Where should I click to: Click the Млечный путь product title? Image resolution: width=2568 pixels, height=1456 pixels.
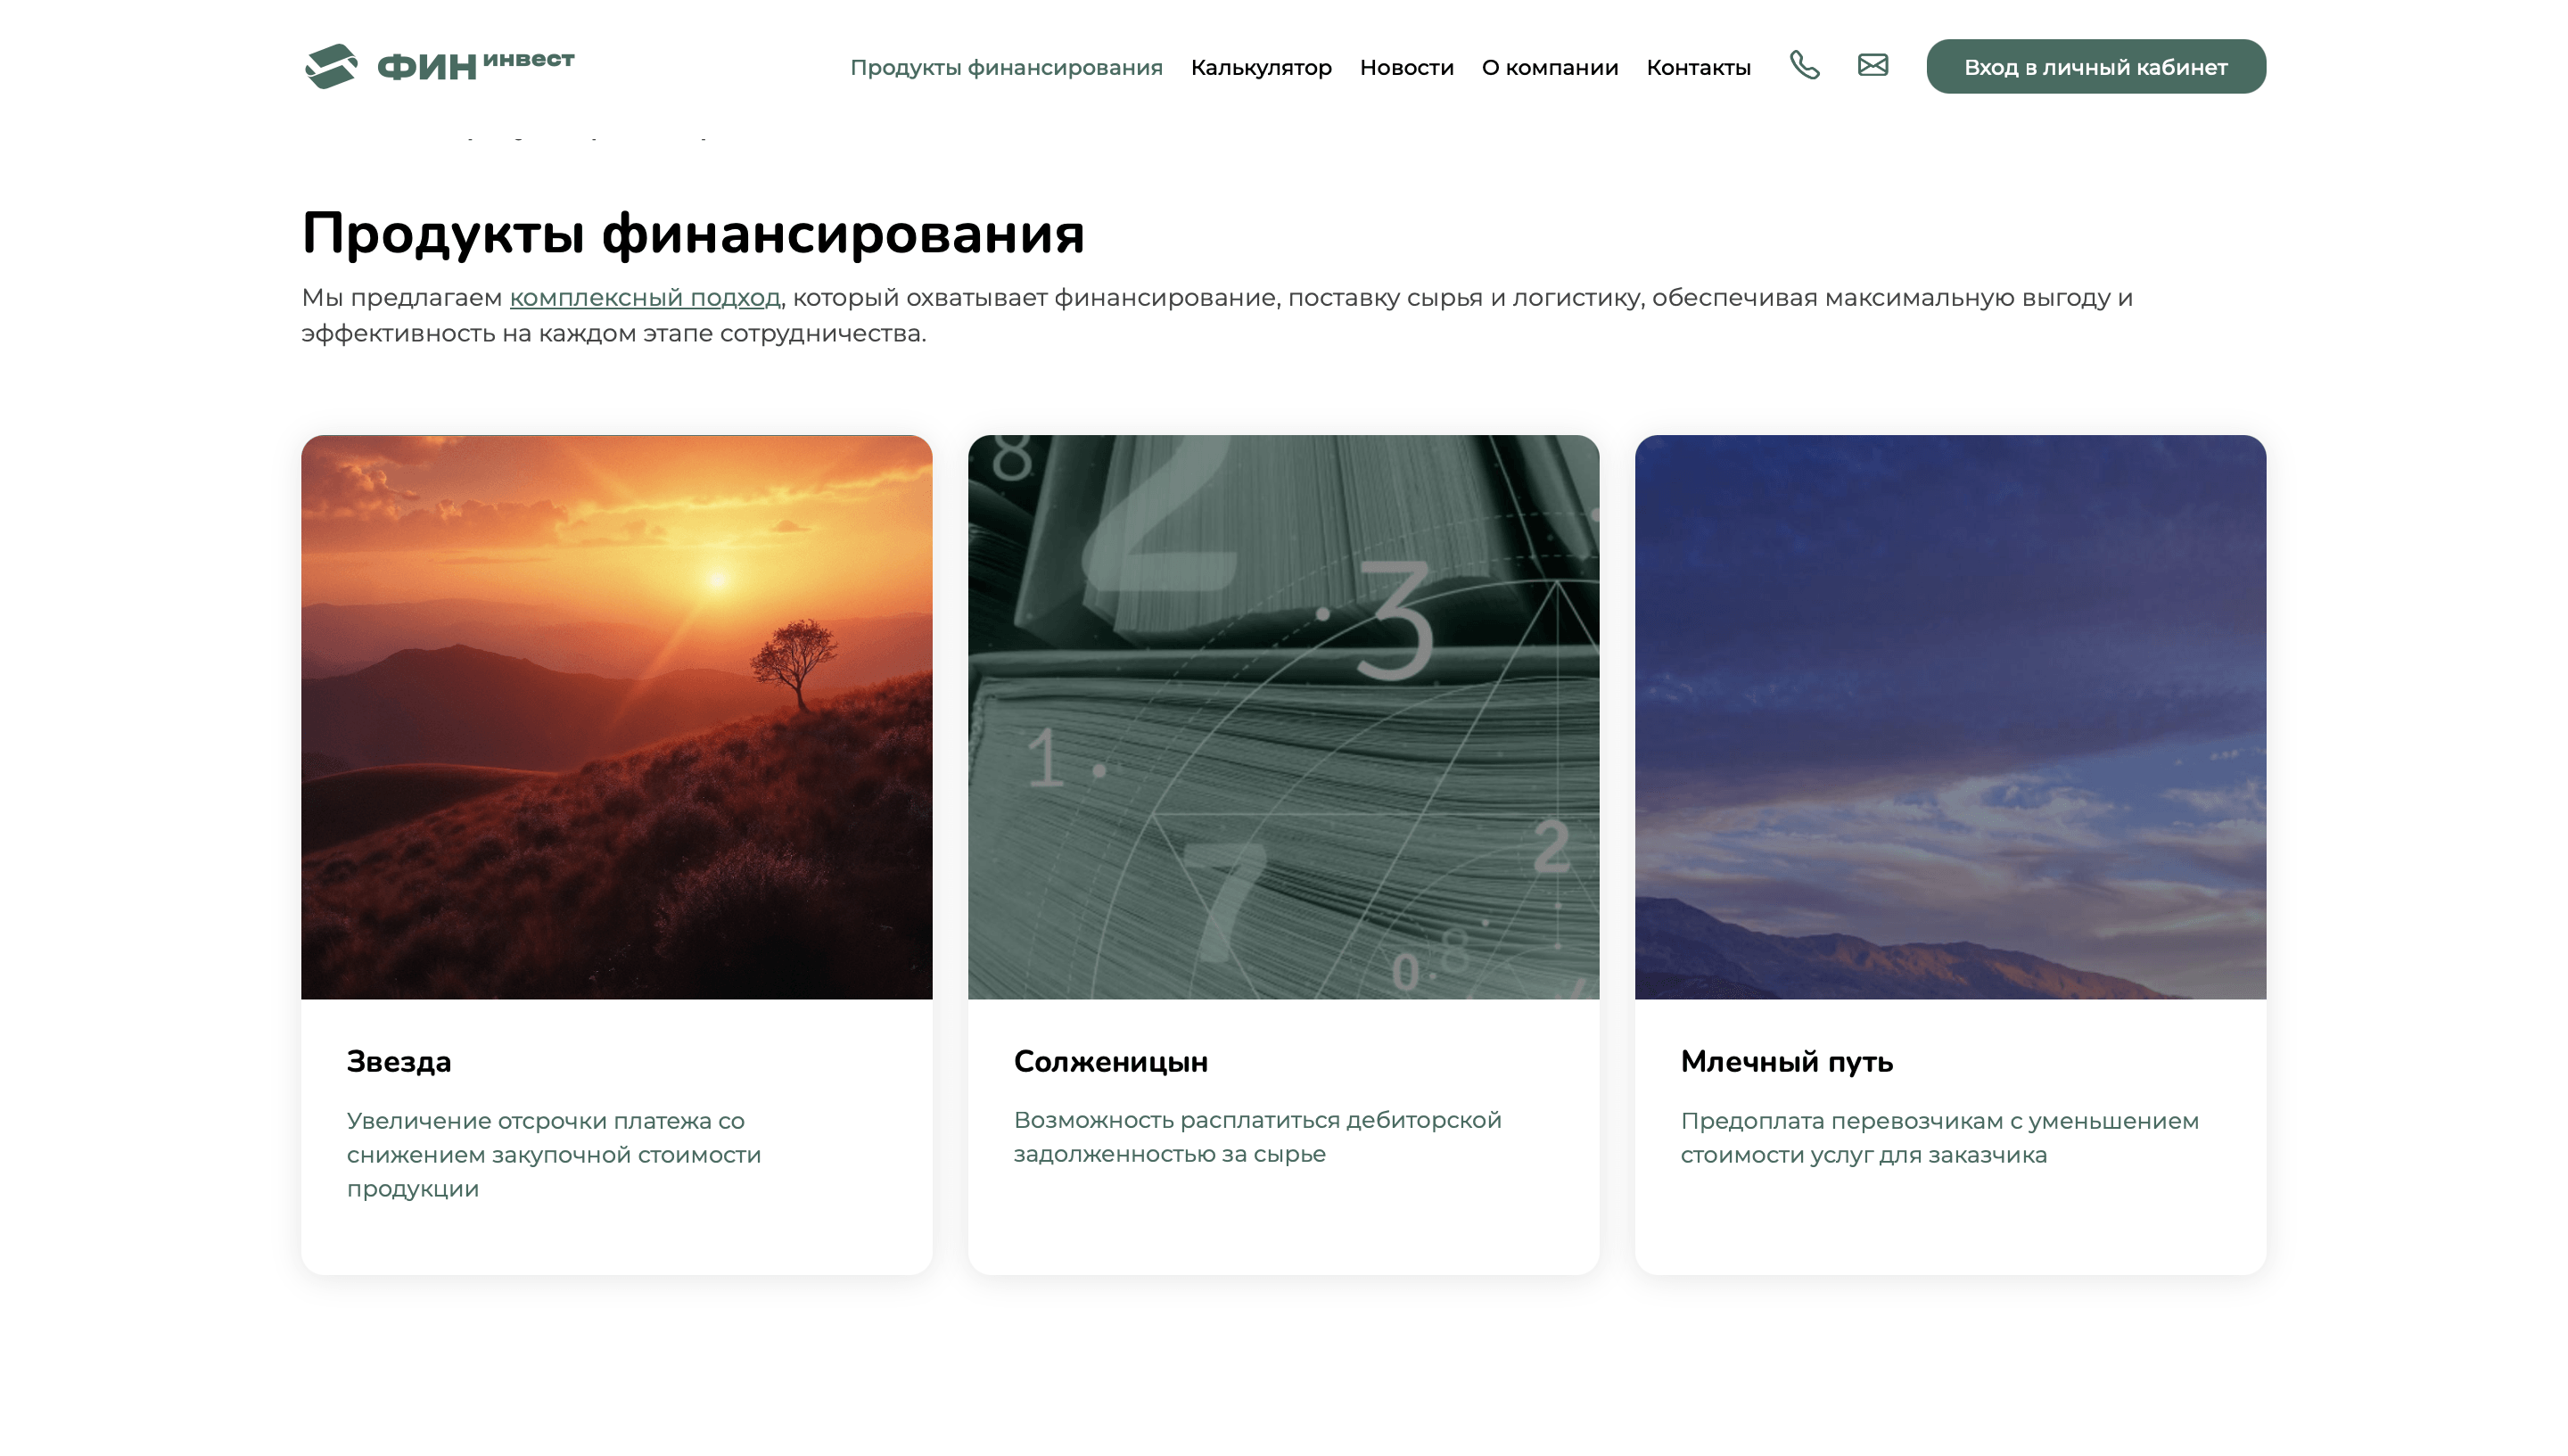pyautogui.click(x=1786, y=1062)
